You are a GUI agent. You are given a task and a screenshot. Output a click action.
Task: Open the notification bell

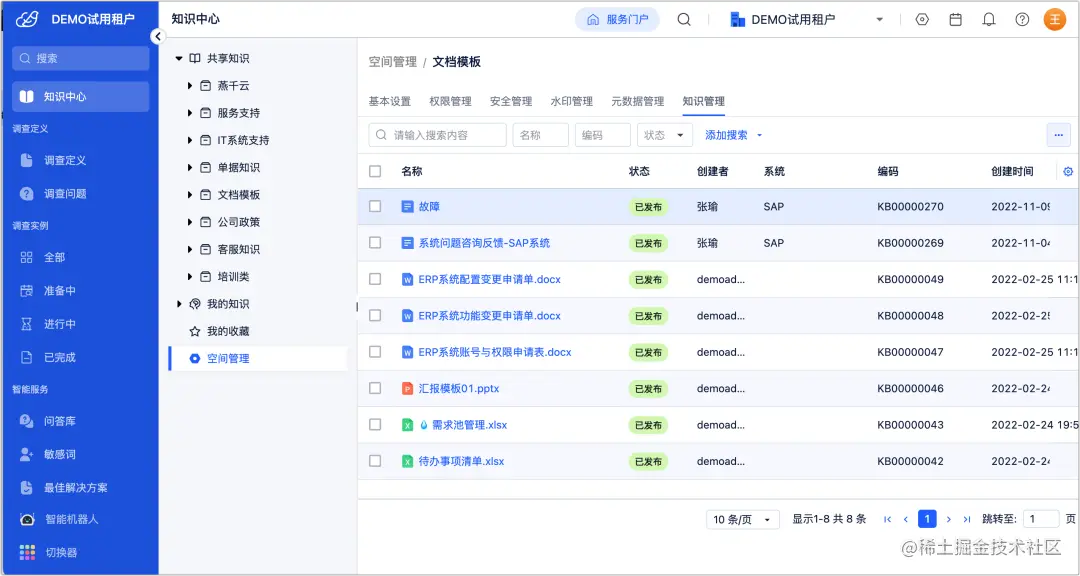[x=989, y=19]
